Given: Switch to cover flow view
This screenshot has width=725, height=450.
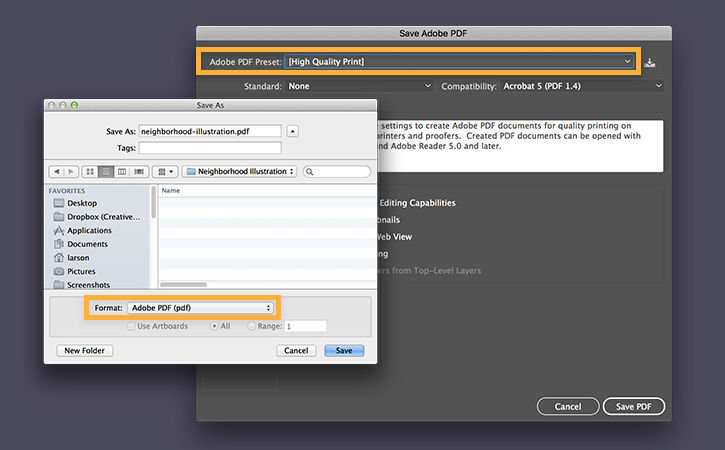Looking at the screenshot, I should tap(139, 172).
